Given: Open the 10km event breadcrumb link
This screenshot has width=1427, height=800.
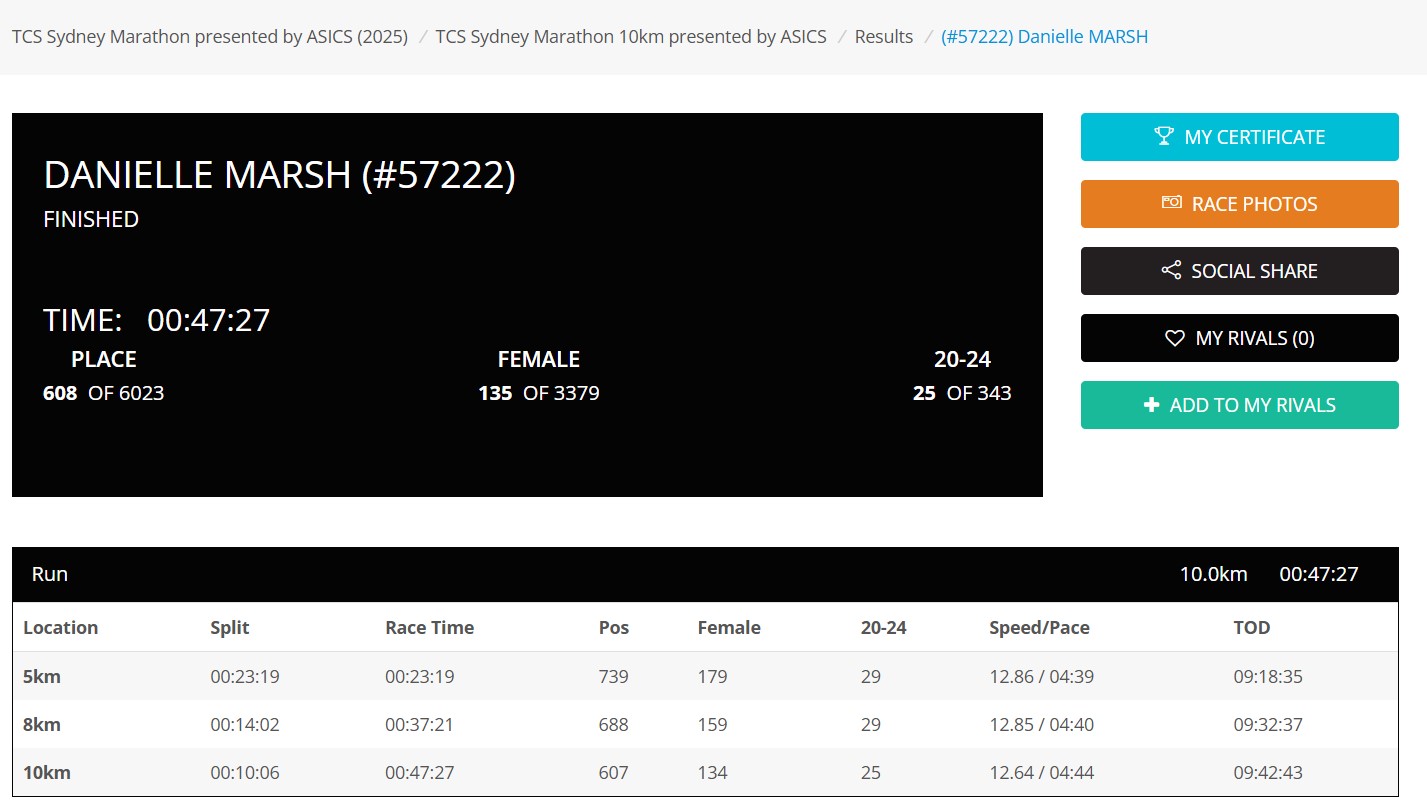Looking at the screenshot, I should (x=631, y=37).
